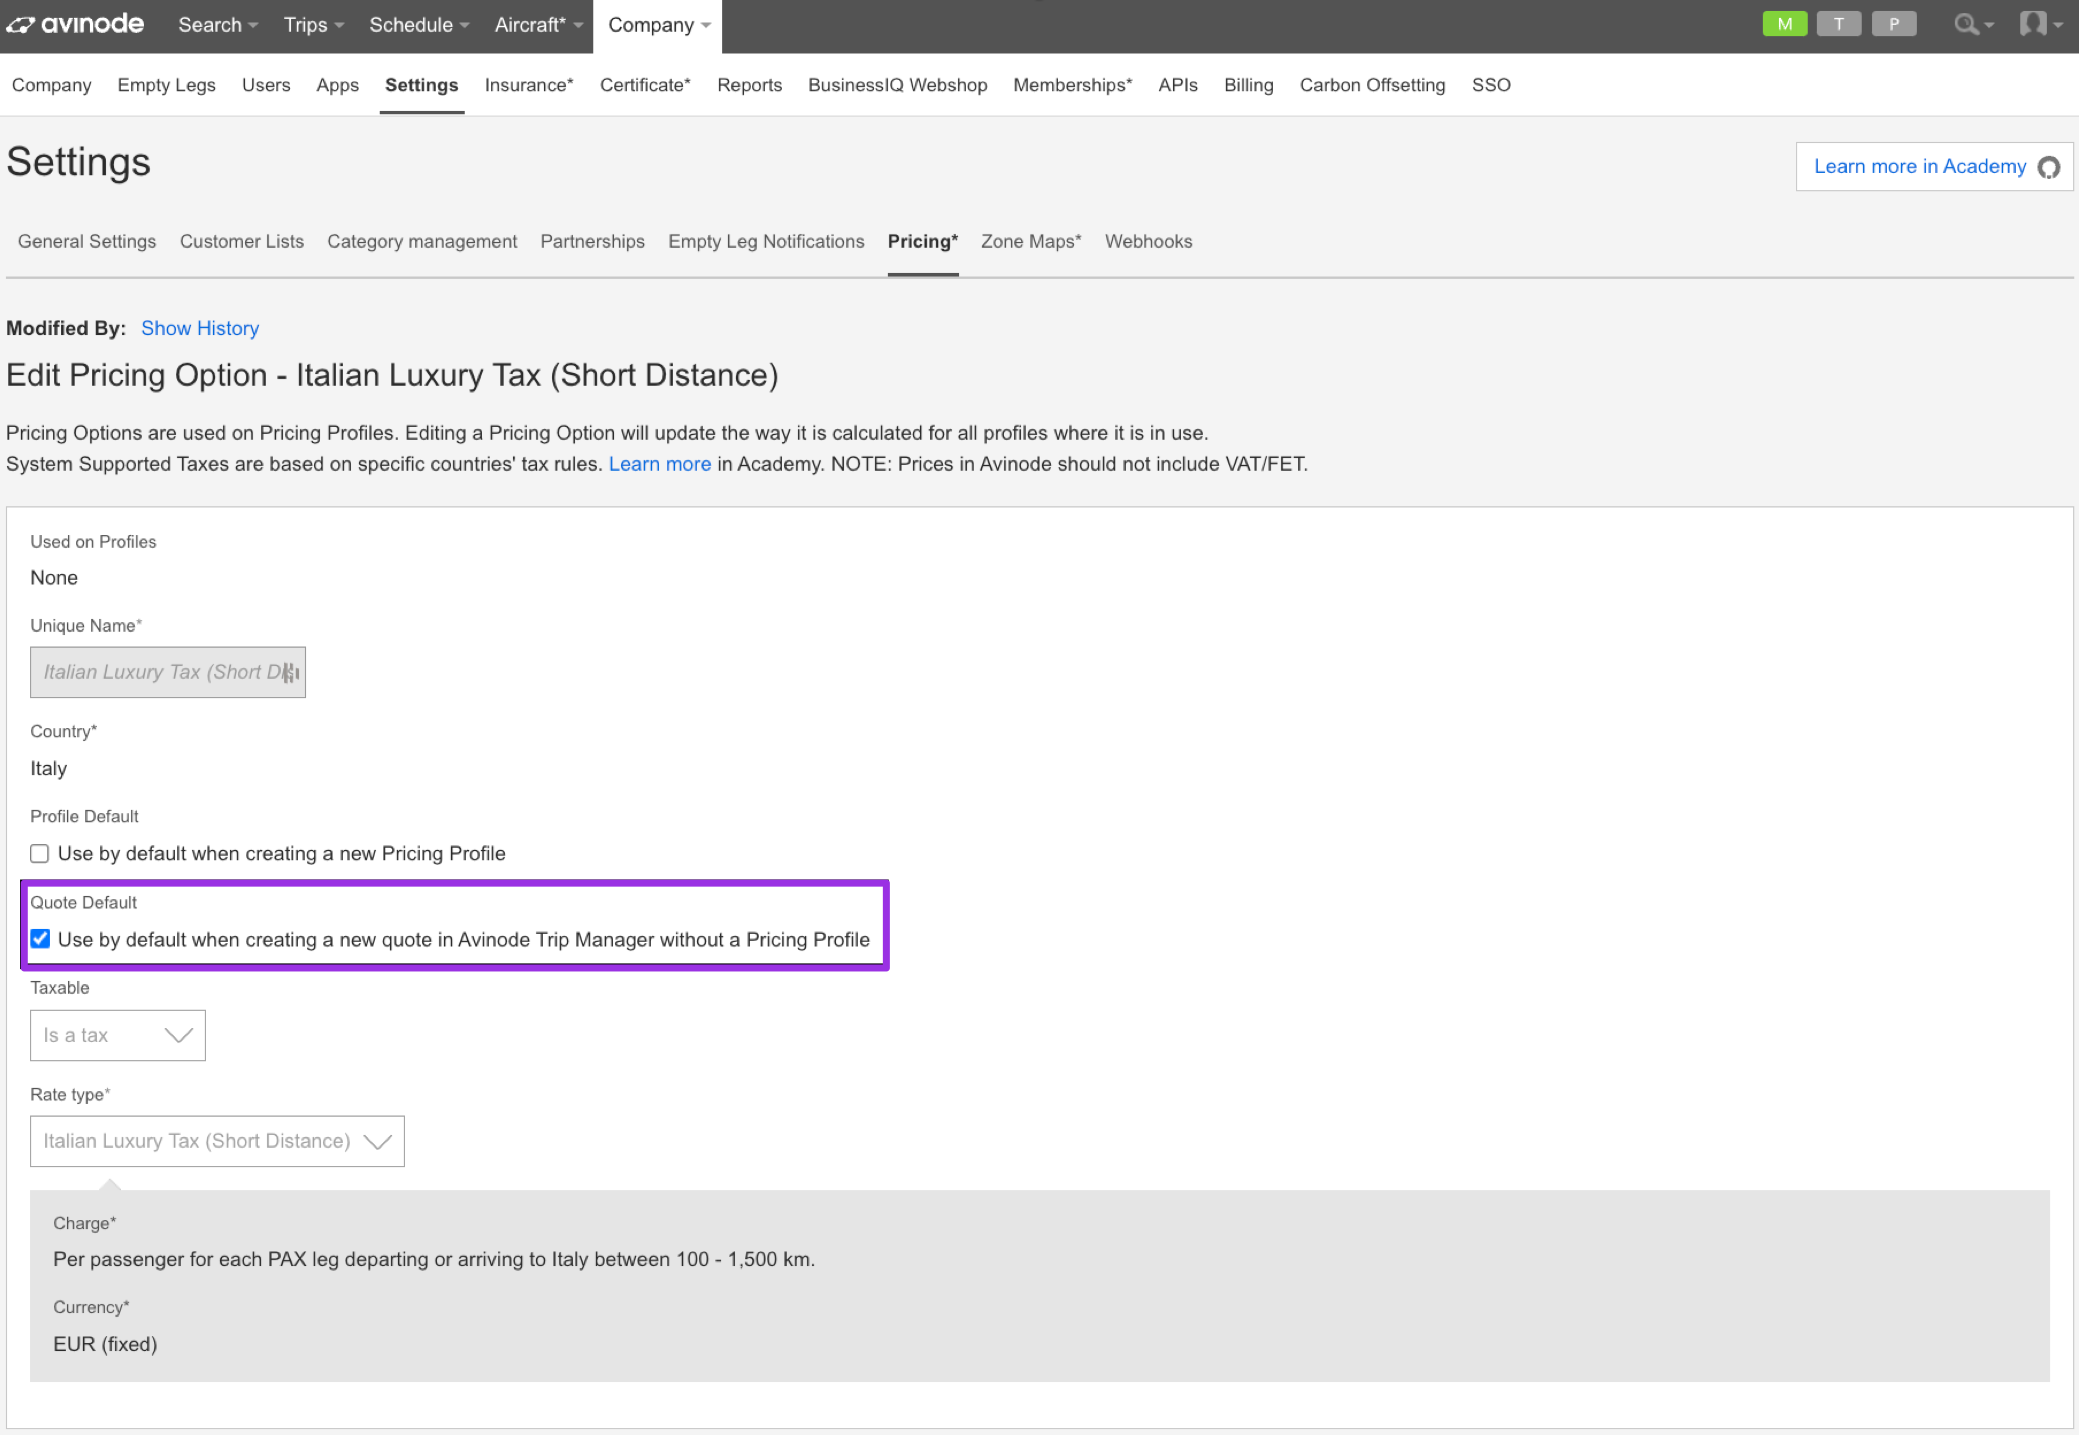Open the Memberships section
Screen dimensions: 2079x1435
click(1072, 85)
